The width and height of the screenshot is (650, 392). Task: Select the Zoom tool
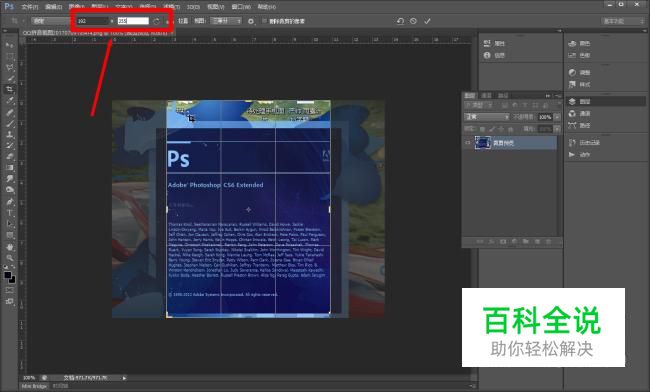pos(10,258)
